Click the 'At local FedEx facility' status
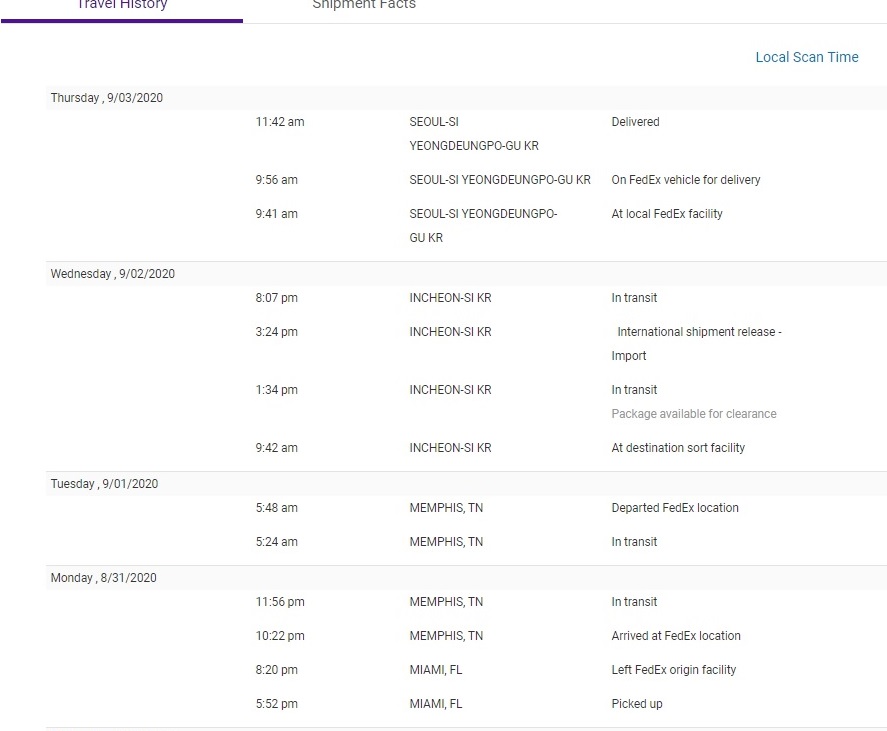Viewport: 887px width, 731px height. pos(666,214)
